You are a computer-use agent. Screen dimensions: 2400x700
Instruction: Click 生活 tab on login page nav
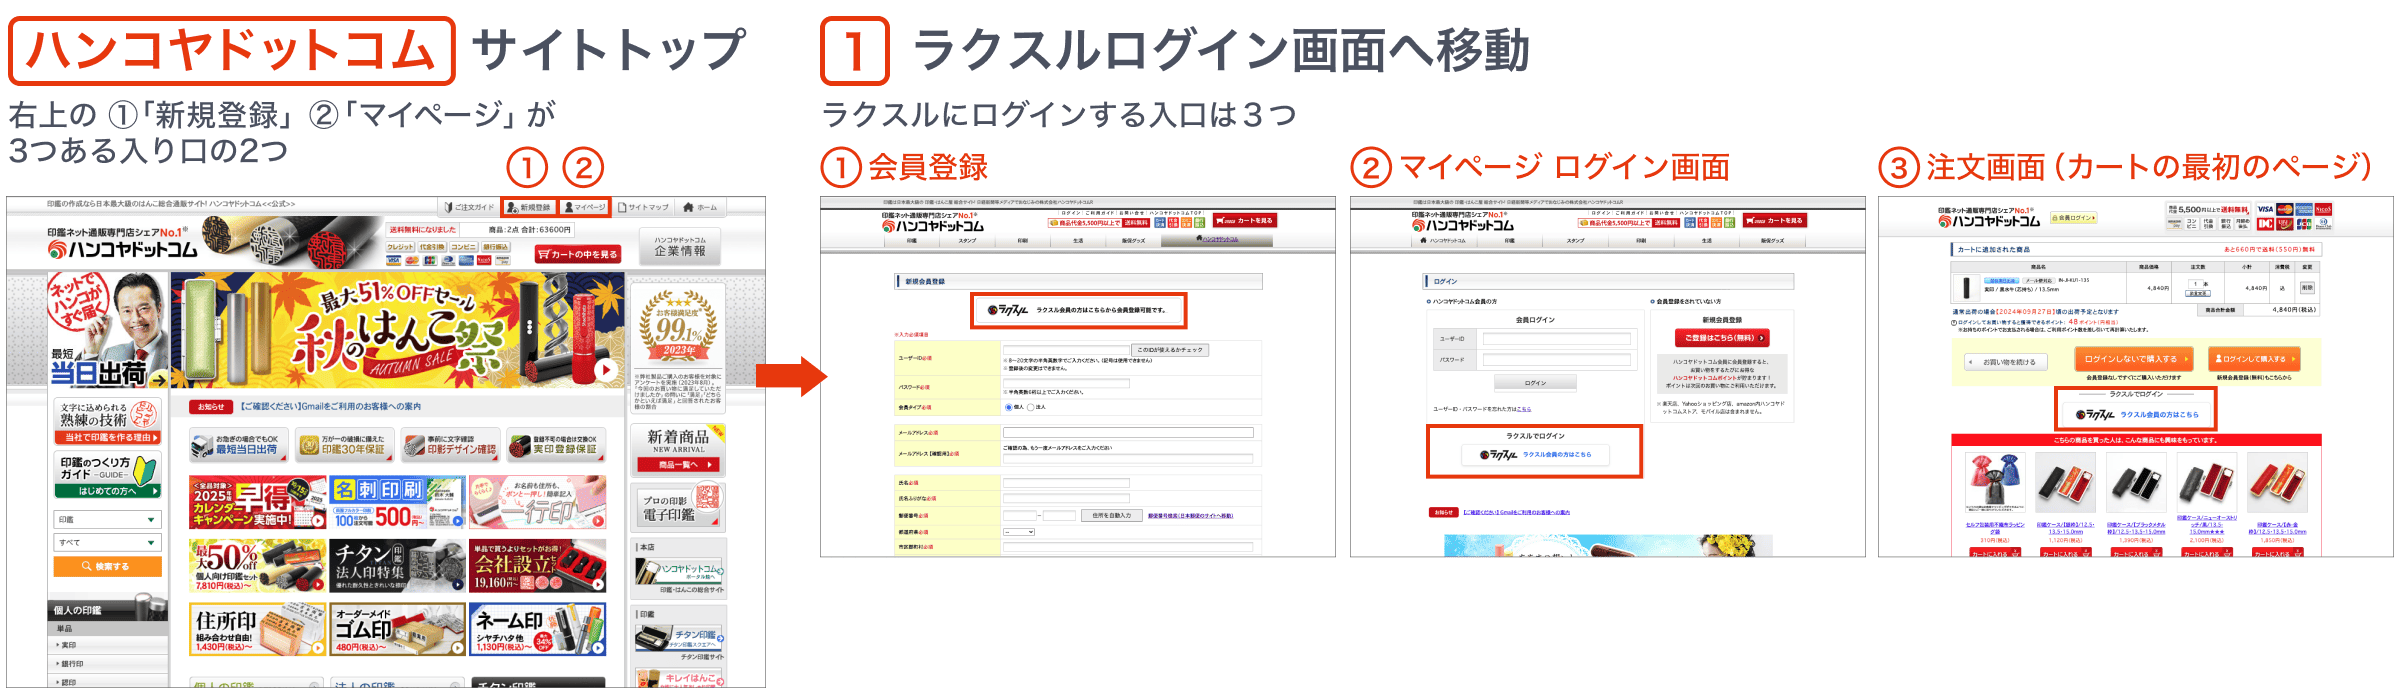[1707, 240]
